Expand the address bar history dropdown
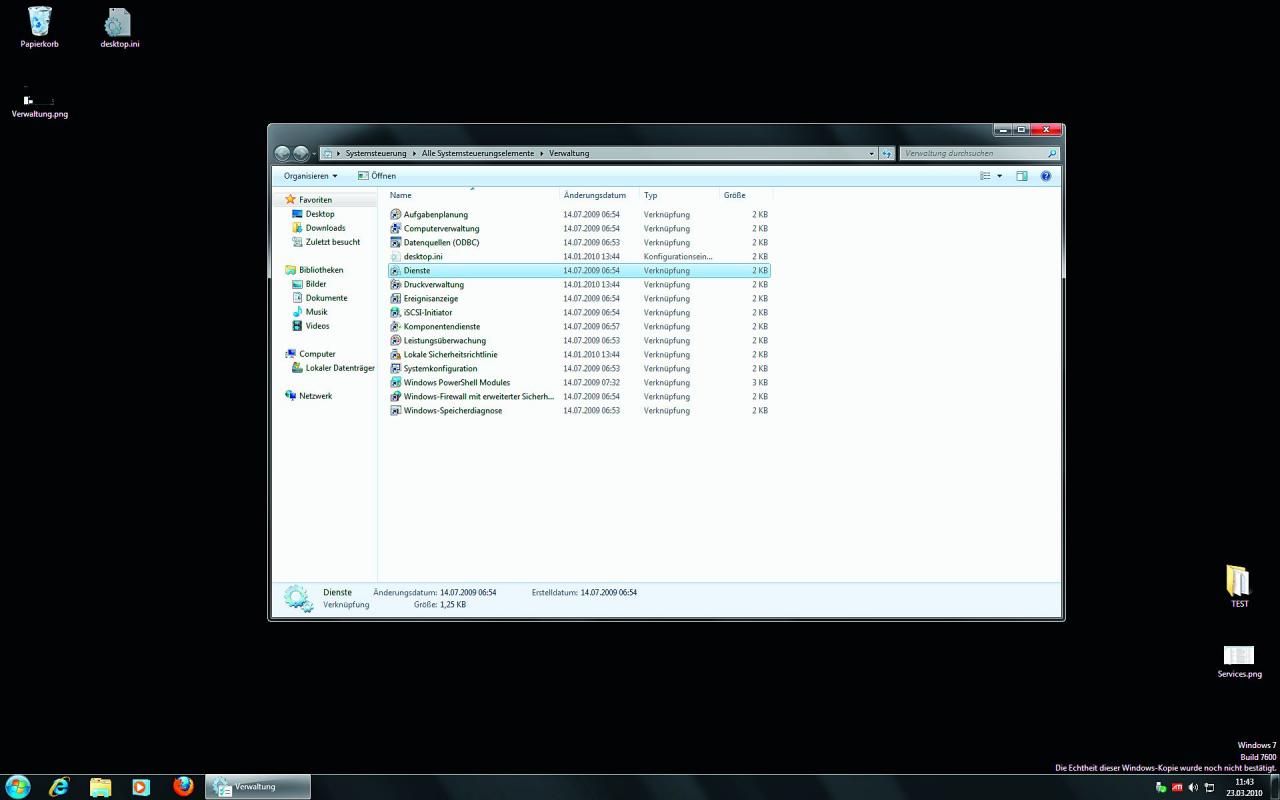1280x800 pixels. (871, 153)
